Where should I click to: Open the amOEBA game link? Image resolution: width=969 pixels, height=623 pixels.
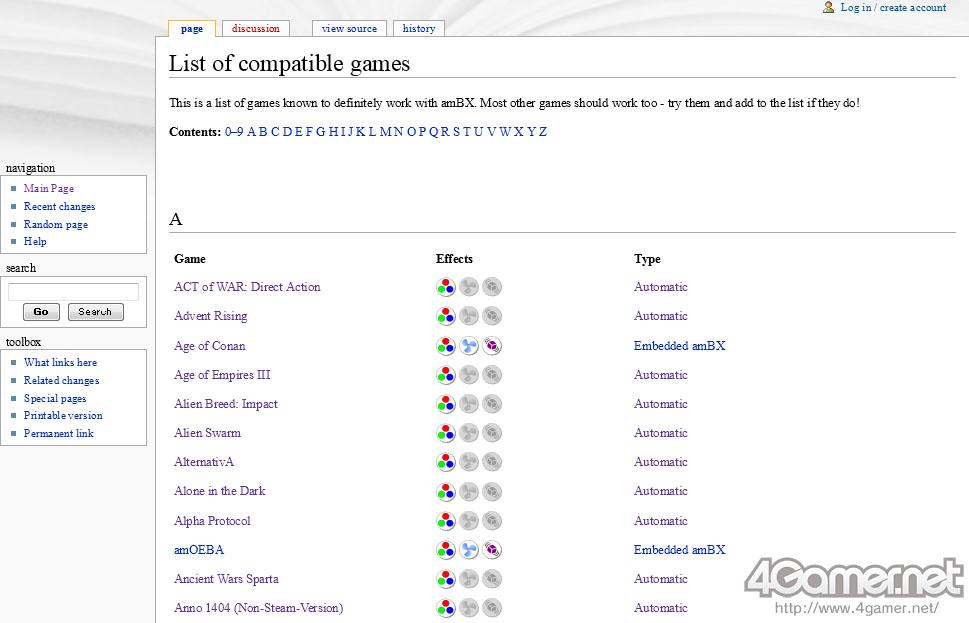coord(199,549)
